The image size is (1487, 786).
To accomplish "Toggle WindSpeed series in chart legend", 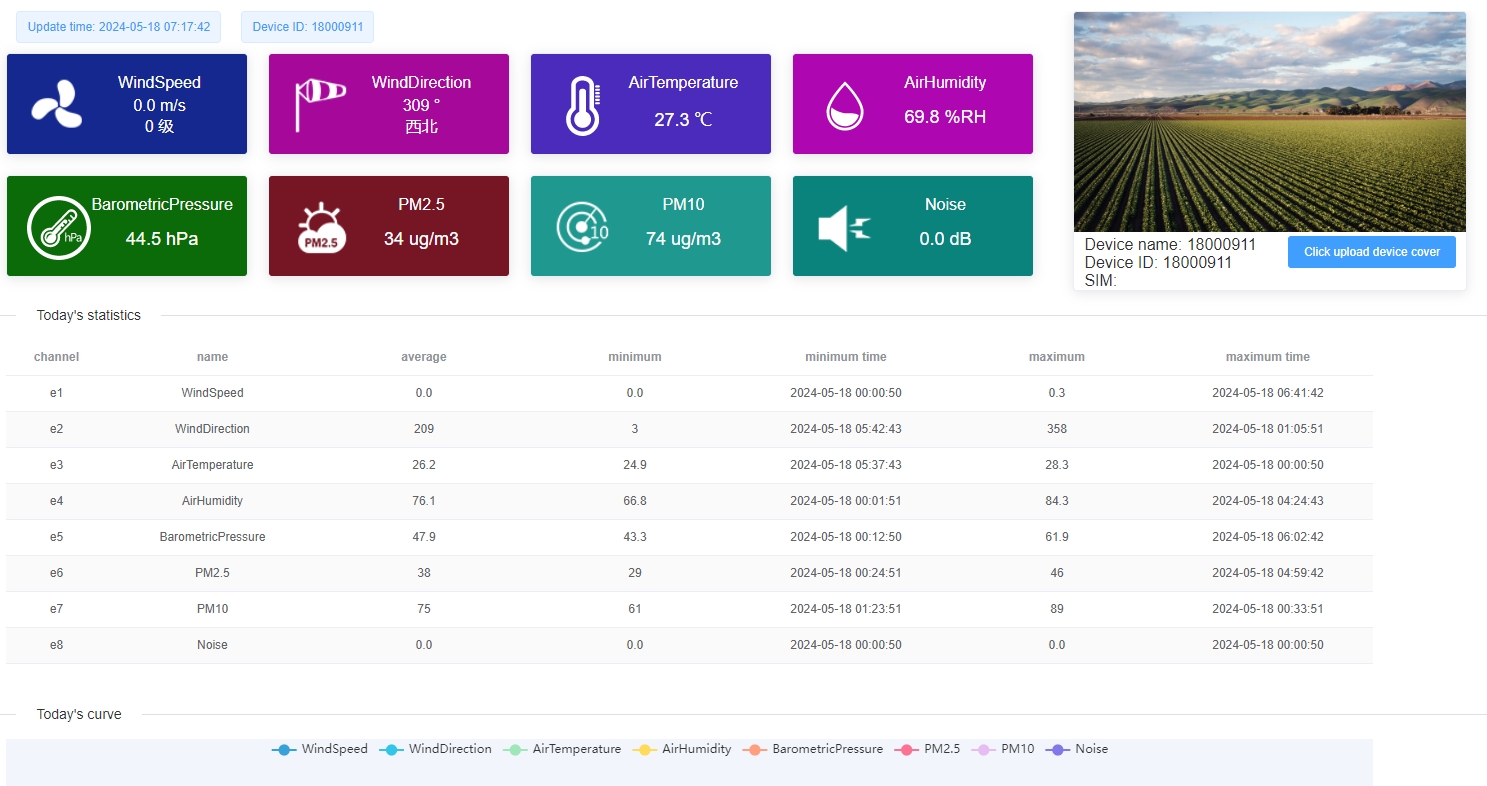I will point(320,749).
